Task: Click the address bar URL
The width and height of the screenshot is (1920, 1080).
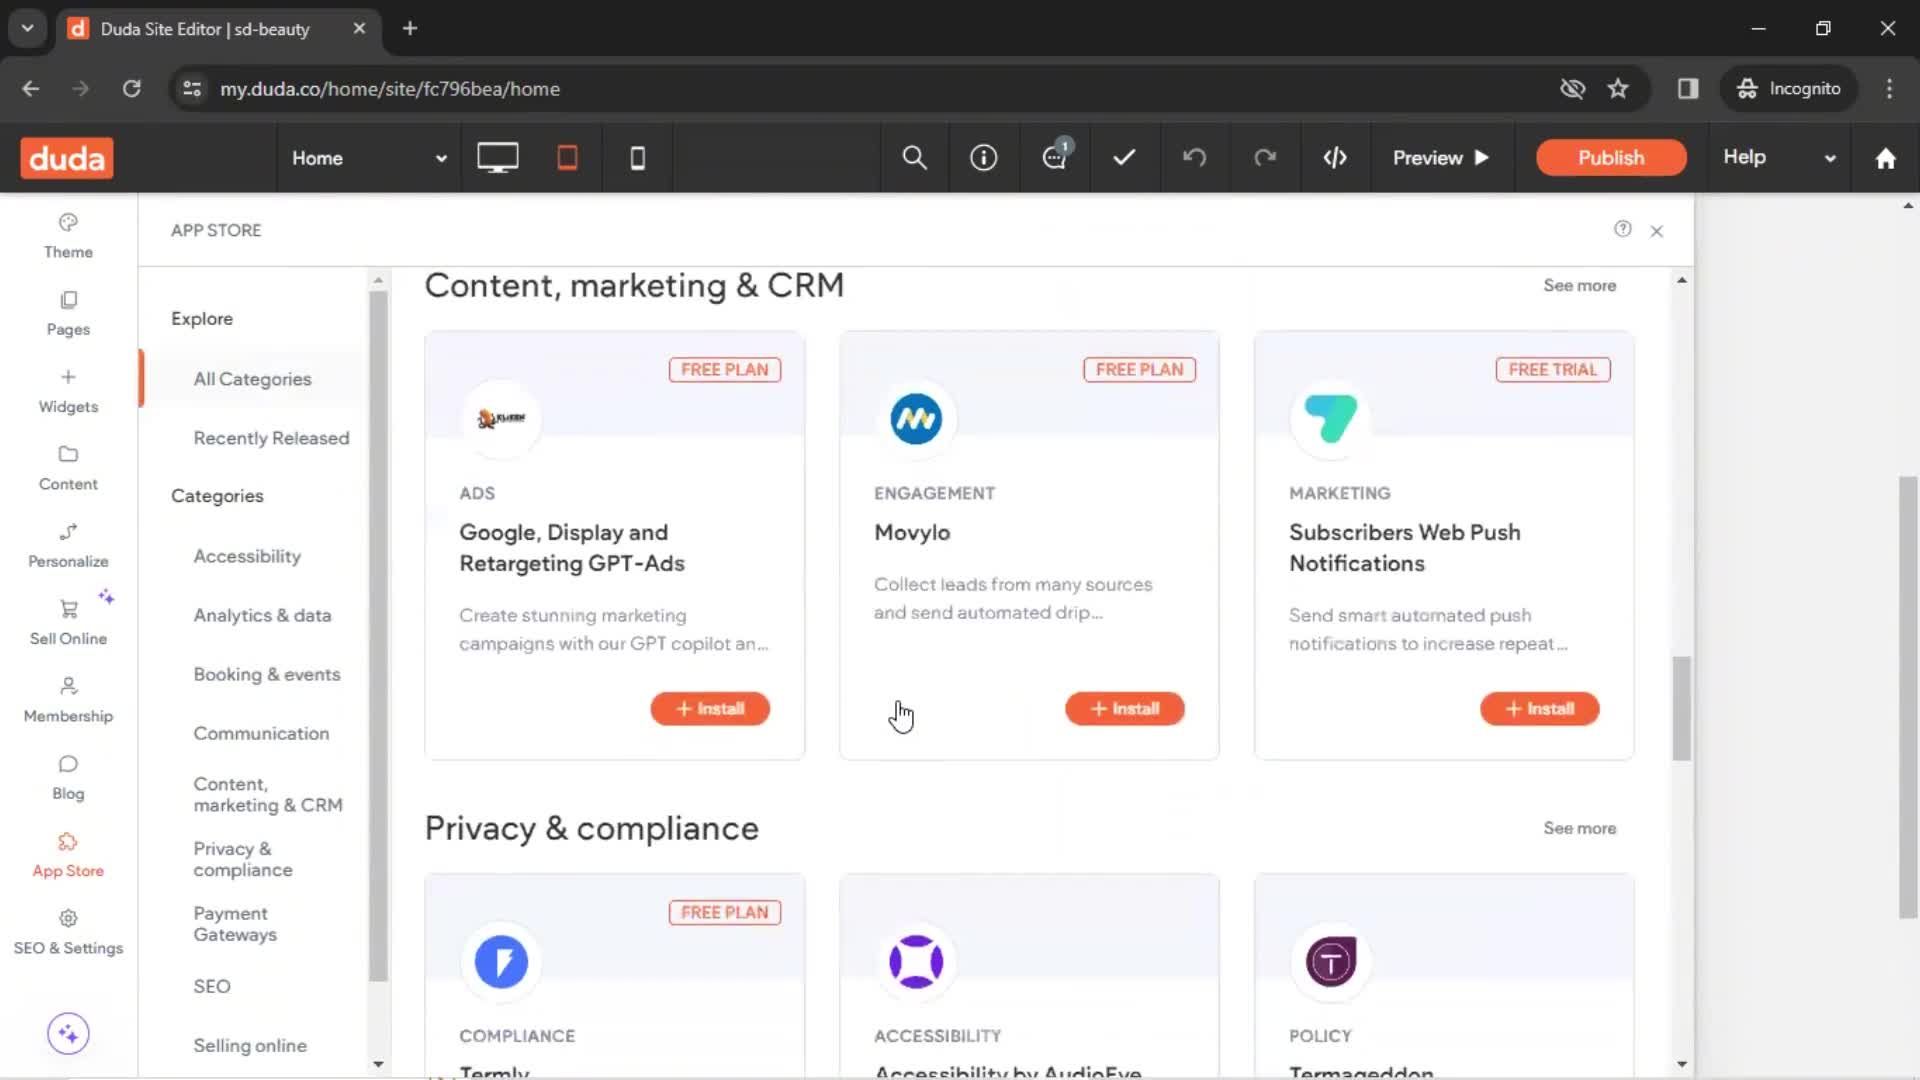Action: click(x=390, y=89)
